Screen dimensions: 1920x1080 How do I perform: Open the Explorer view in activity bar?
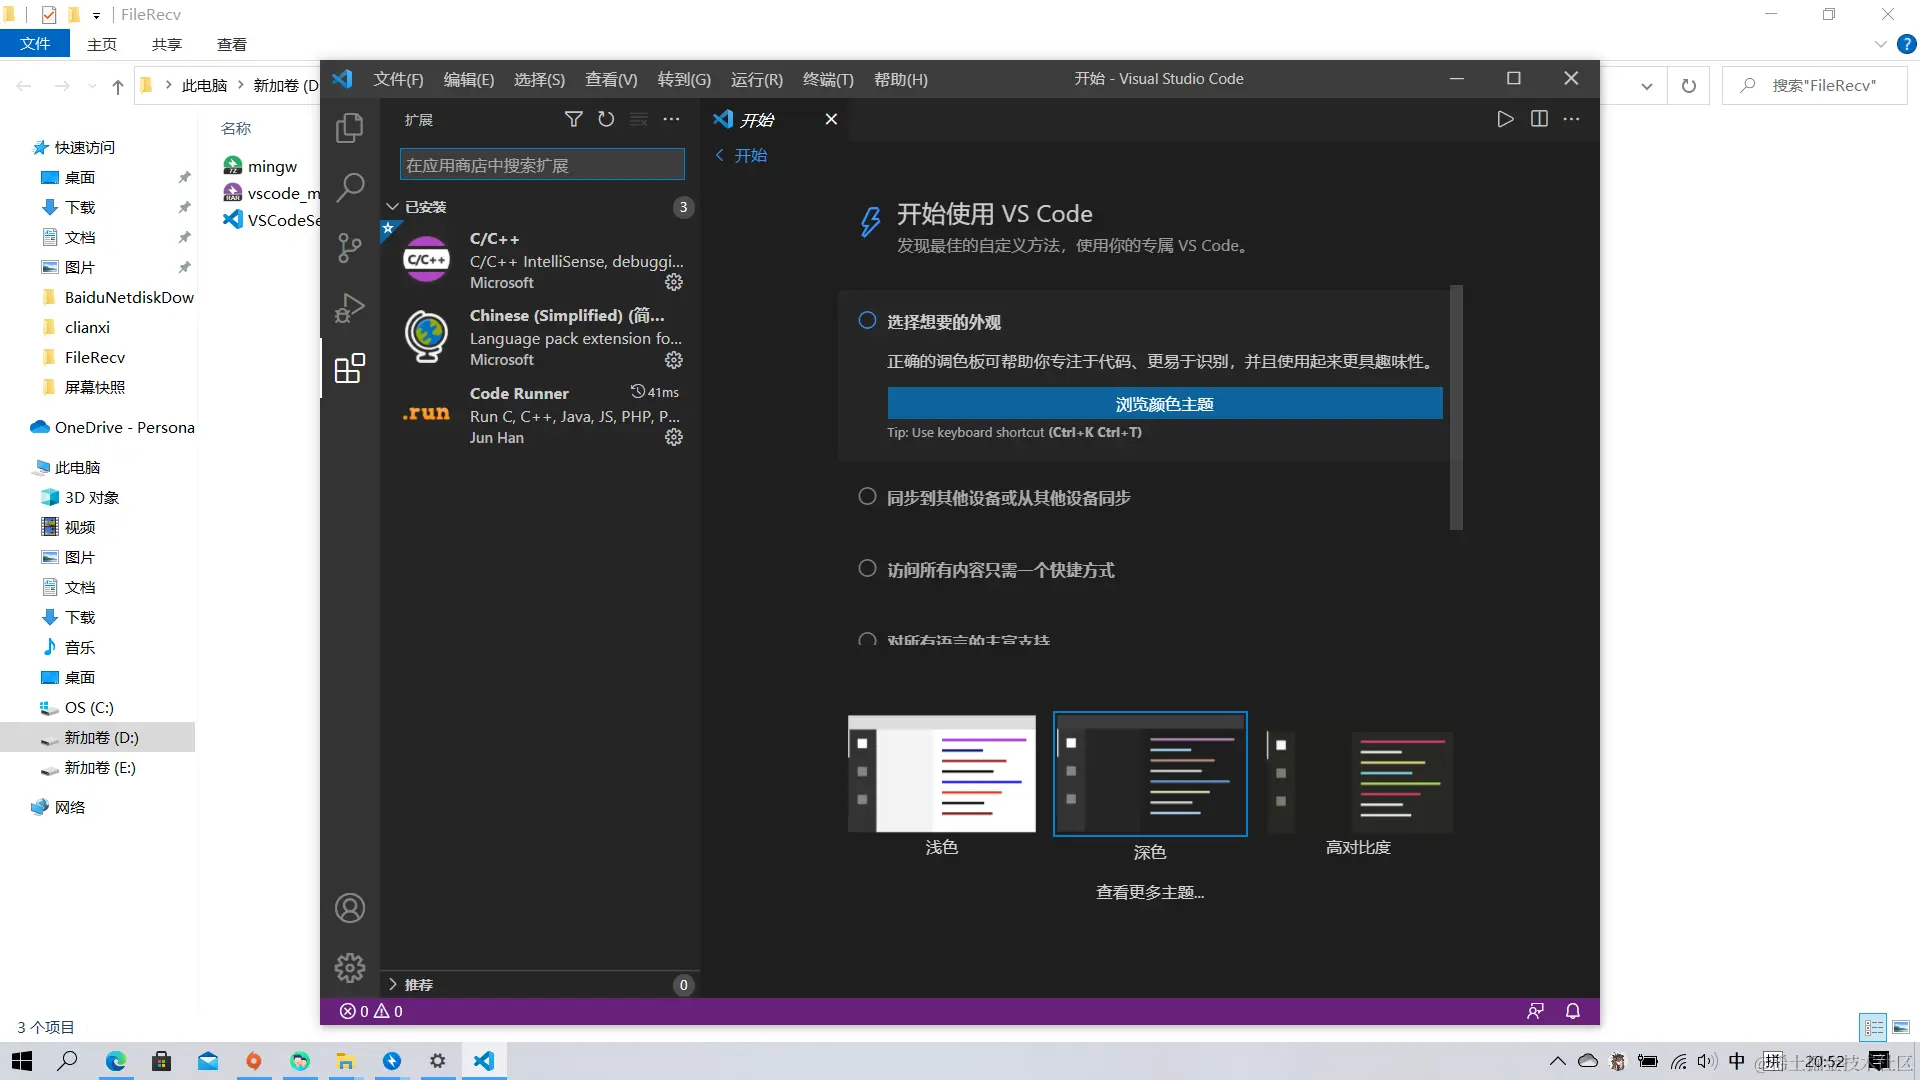349,128
